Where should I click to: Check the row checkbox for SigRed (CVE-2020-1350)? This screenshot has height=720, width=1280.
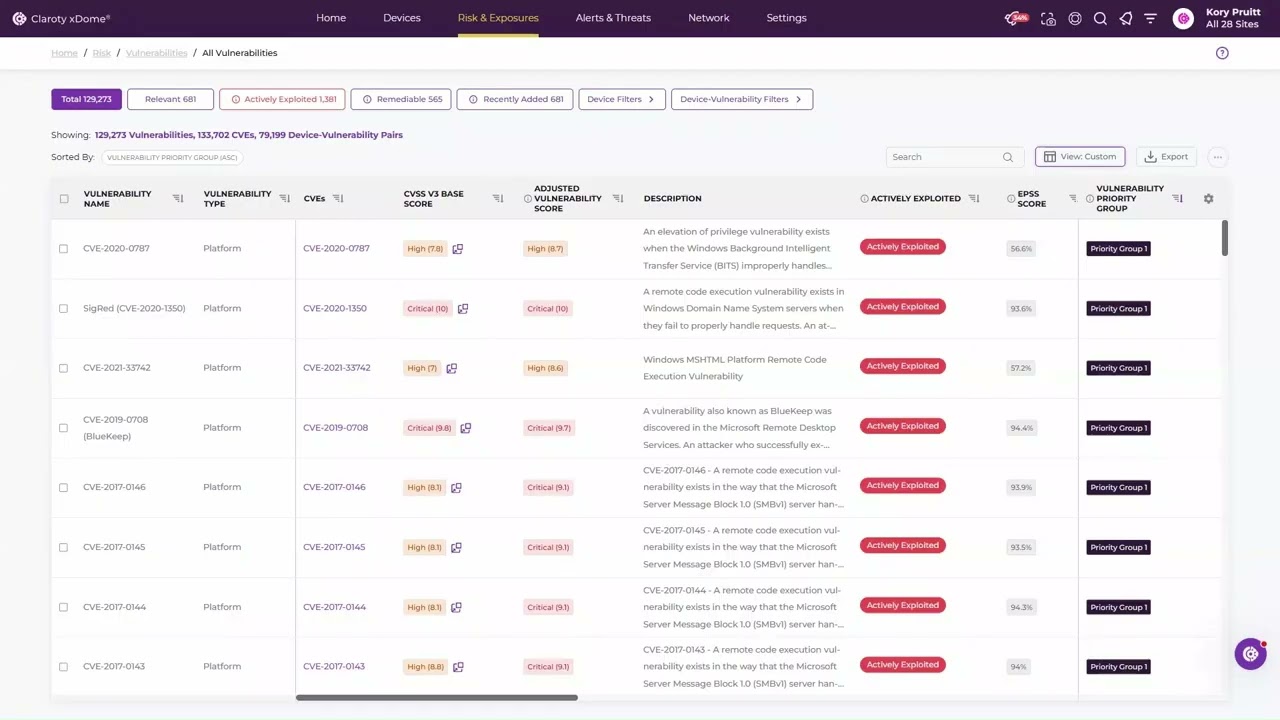point(63,308)
